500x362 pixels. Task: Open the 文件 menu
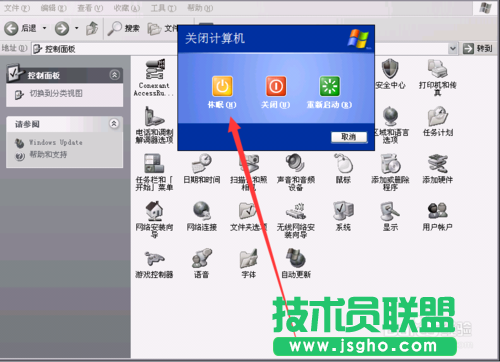click(17, 8)
